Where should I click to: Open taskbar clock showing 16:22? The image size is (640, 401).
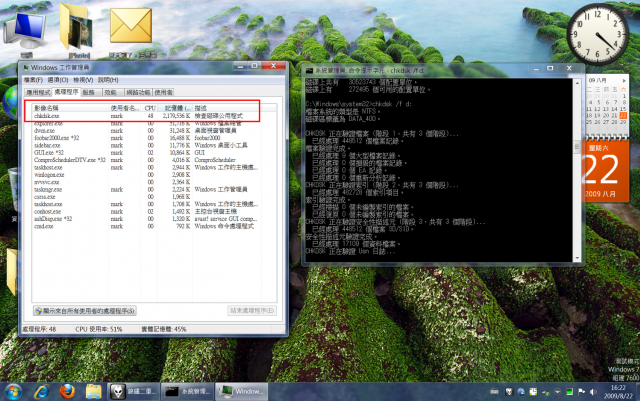618,392
